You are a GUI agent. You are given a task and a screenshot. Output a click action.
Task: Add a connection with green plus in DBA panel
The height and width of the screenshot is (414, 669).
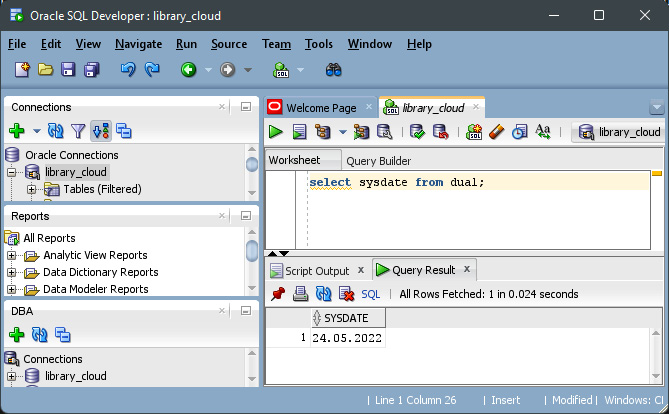(17, 335)
